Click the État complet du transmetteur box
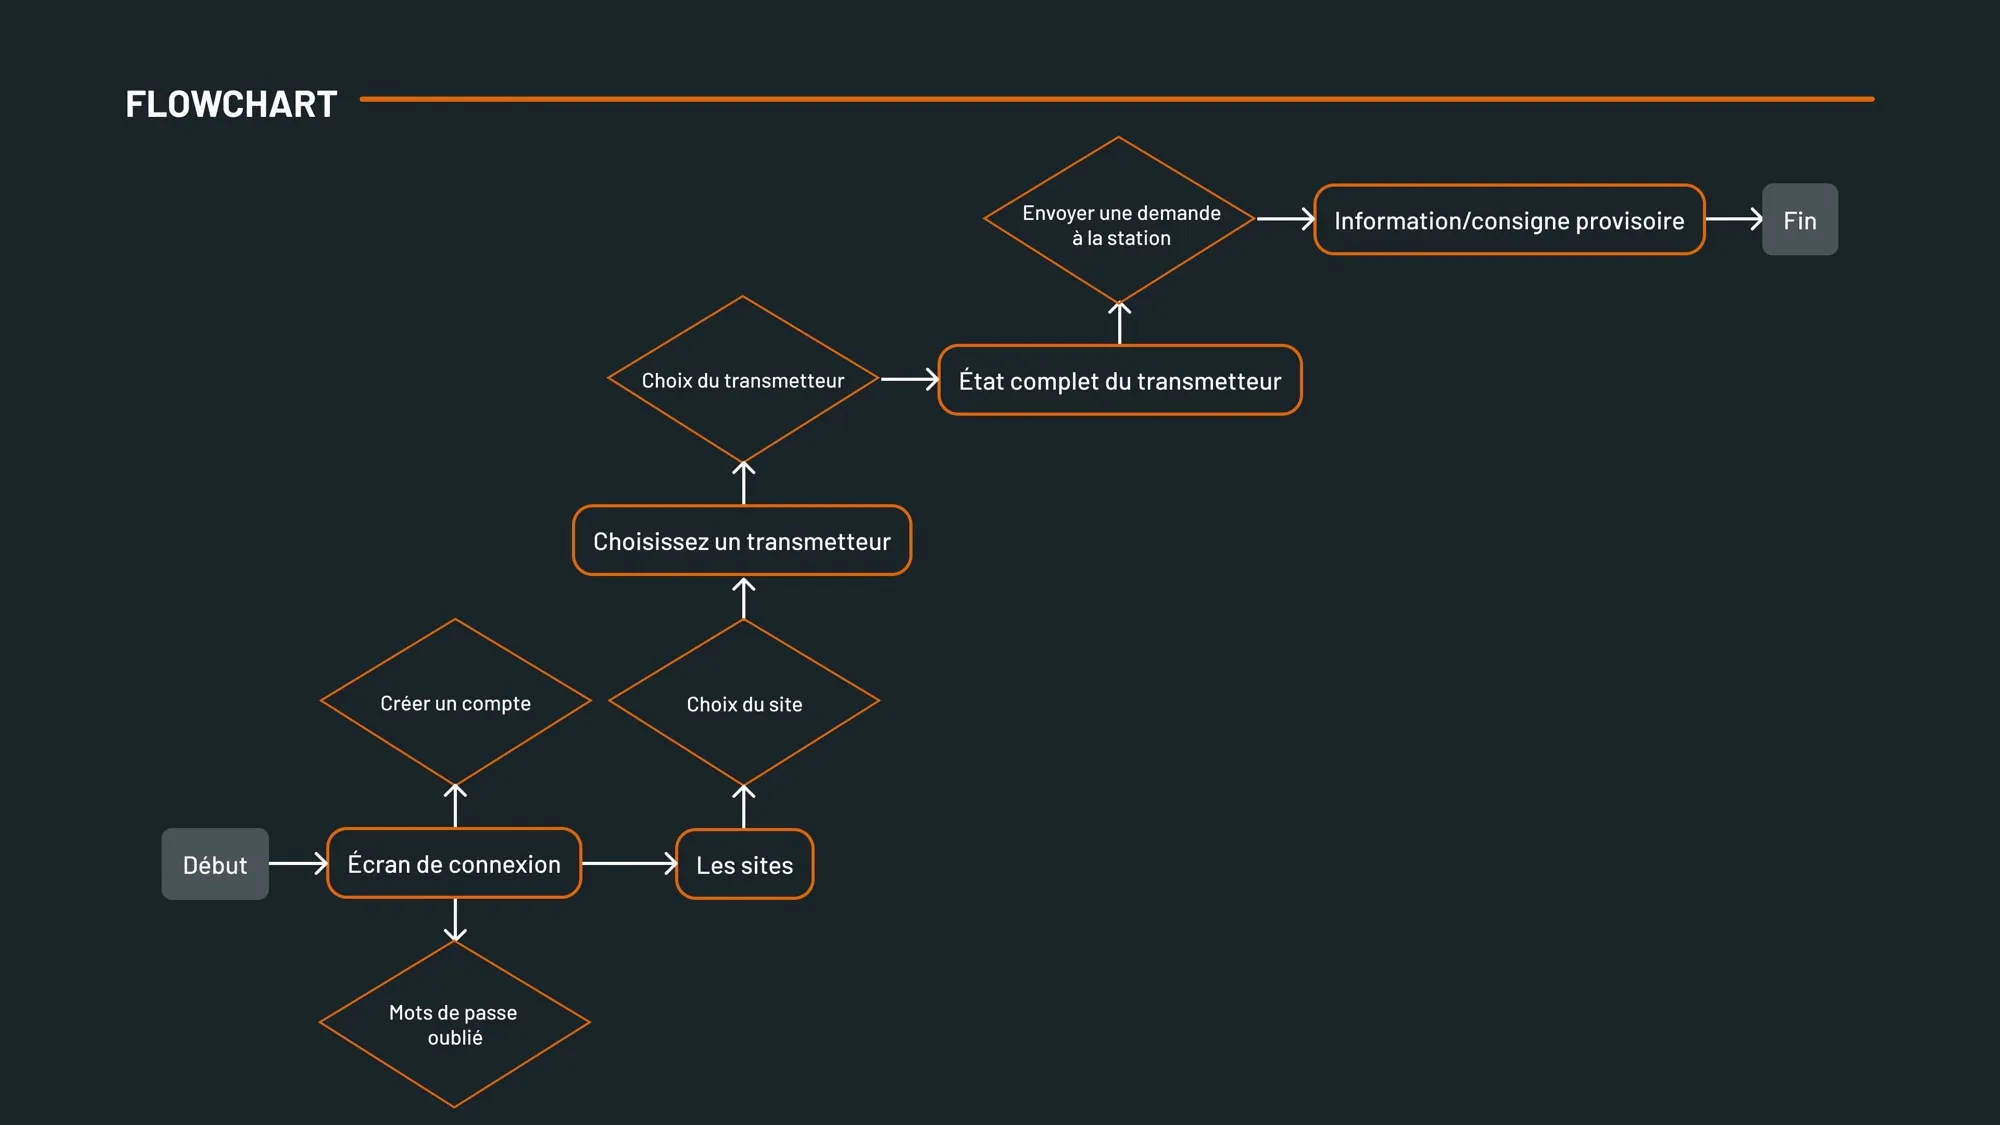 (x=1120, y=380)
